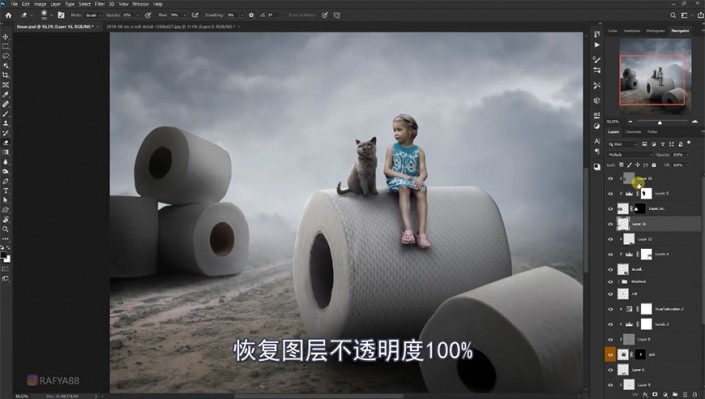The width and height of the screenshot is (705, 399).
Task: Open the Histogram panel tab
Action: (x=655, y=31)
